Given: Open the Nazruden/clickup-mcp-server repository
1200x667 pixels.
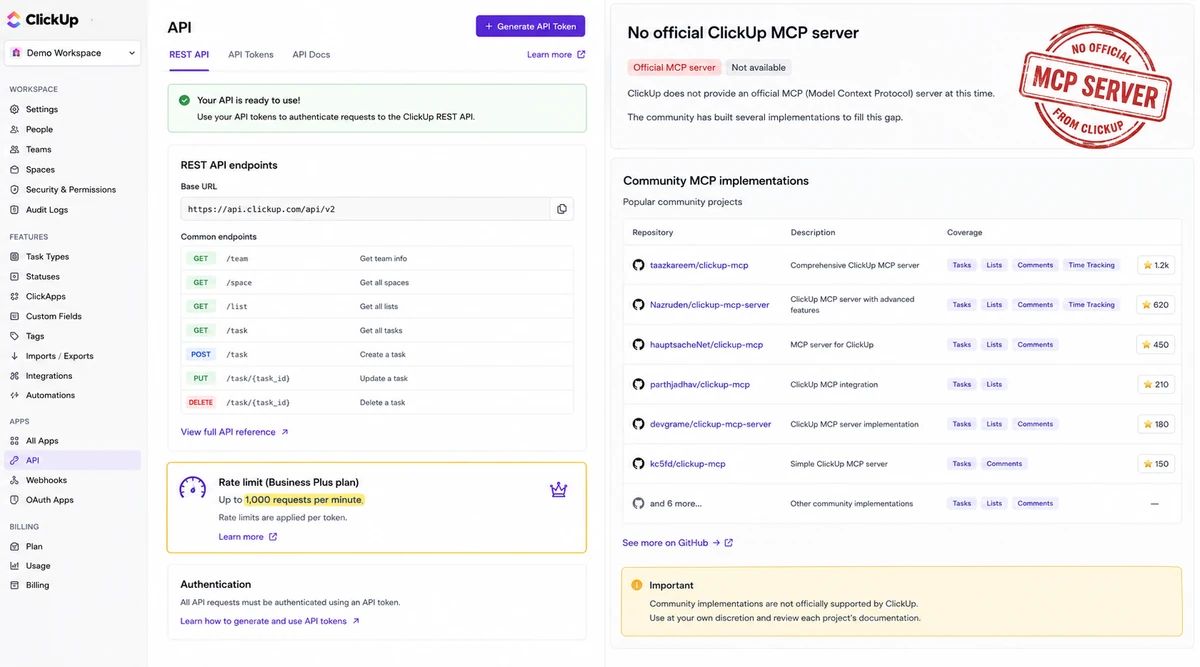Looking at the screenshot, I should [x=710, y=304].
